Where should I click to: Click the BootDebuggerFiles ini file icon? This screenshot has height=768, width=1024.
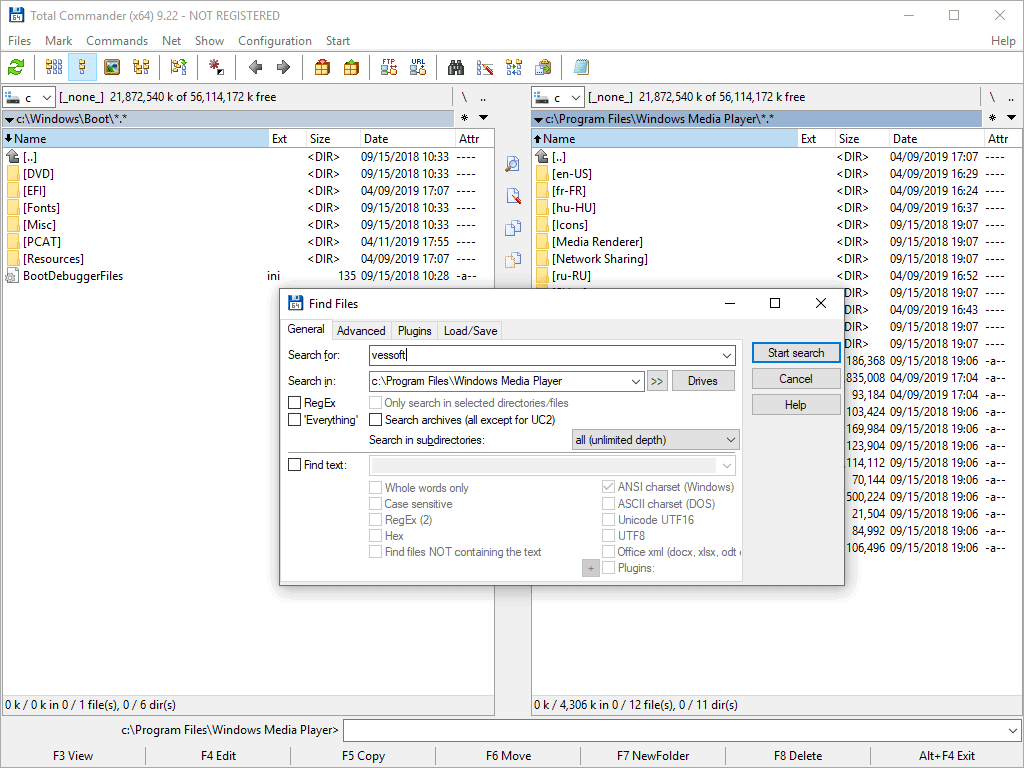point(12,276)
